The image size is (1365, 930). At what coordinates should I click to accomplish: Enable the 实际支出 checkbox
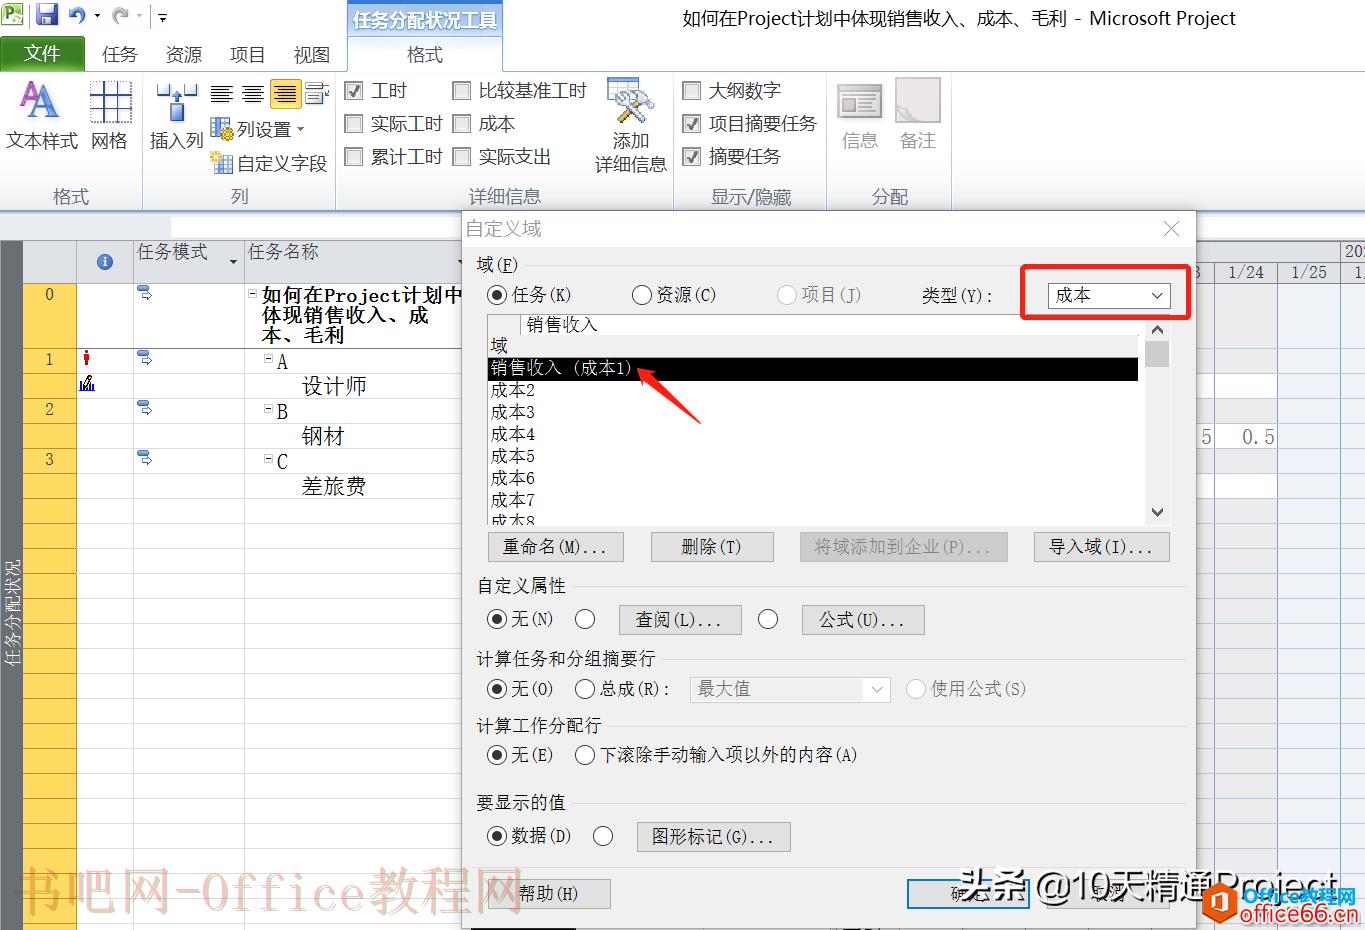(461, 157)
